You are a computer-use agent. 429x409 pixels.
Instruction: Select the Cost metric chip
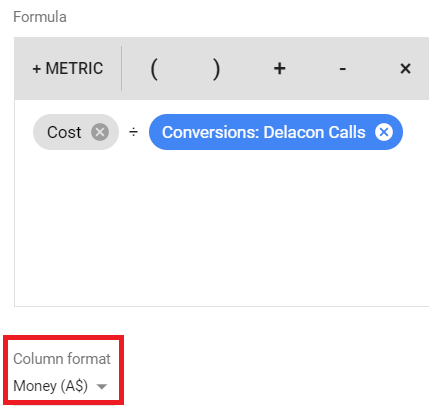[x=64, y=132]
